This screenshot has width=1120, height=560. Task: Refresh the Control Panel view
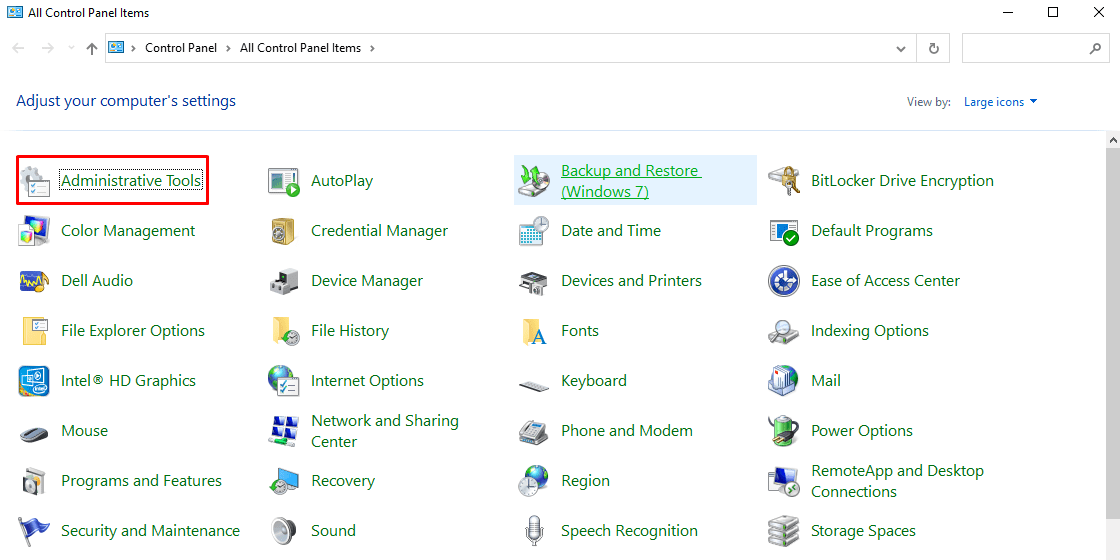pyautogui.click(x=934, y=49)
